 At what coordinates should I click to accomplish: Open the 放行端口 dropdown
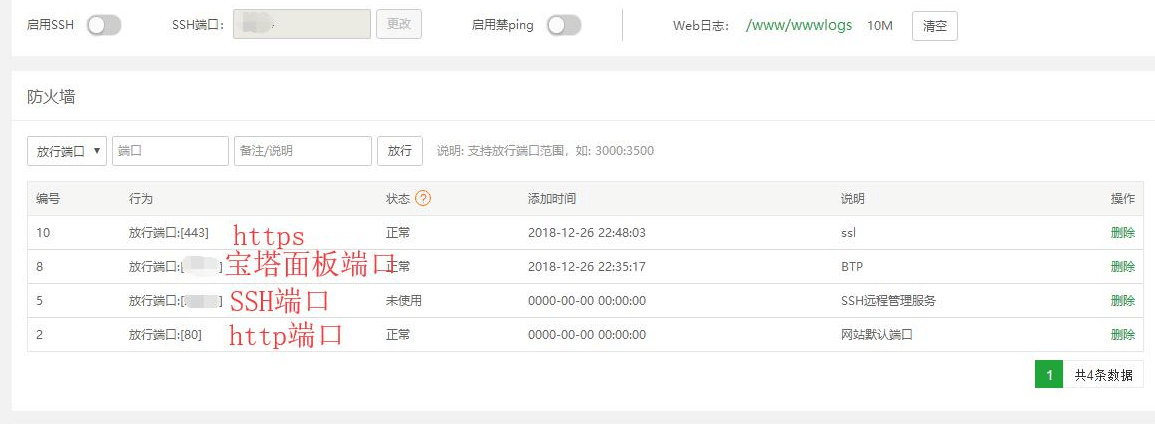pos(67,151)
